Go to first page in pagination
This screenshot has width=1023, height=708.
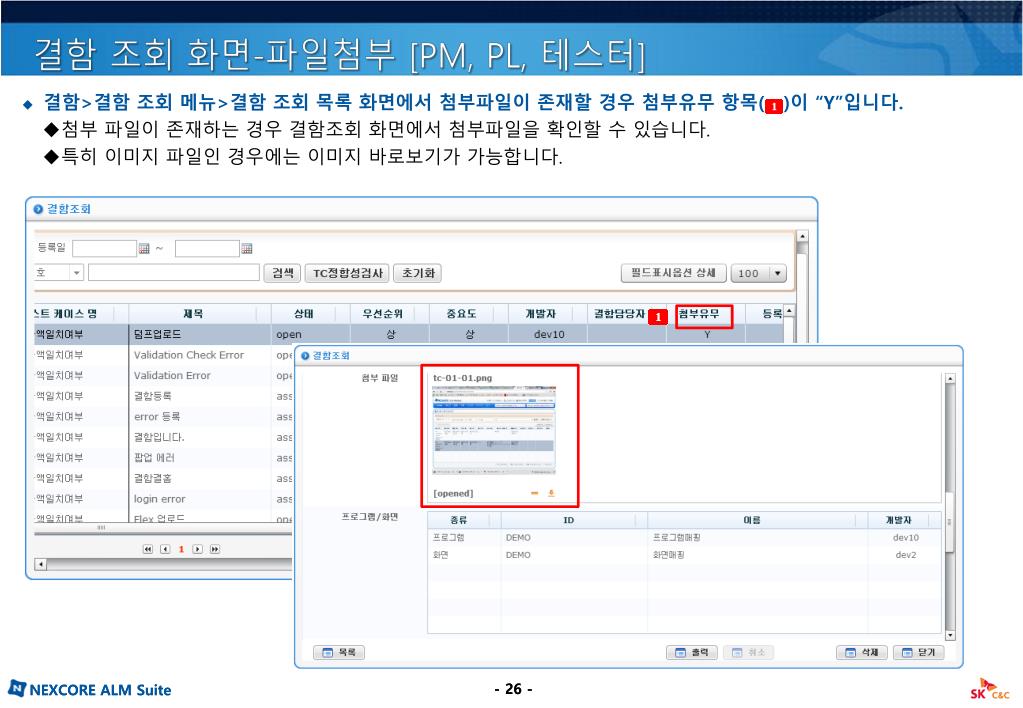pos(149,549)
